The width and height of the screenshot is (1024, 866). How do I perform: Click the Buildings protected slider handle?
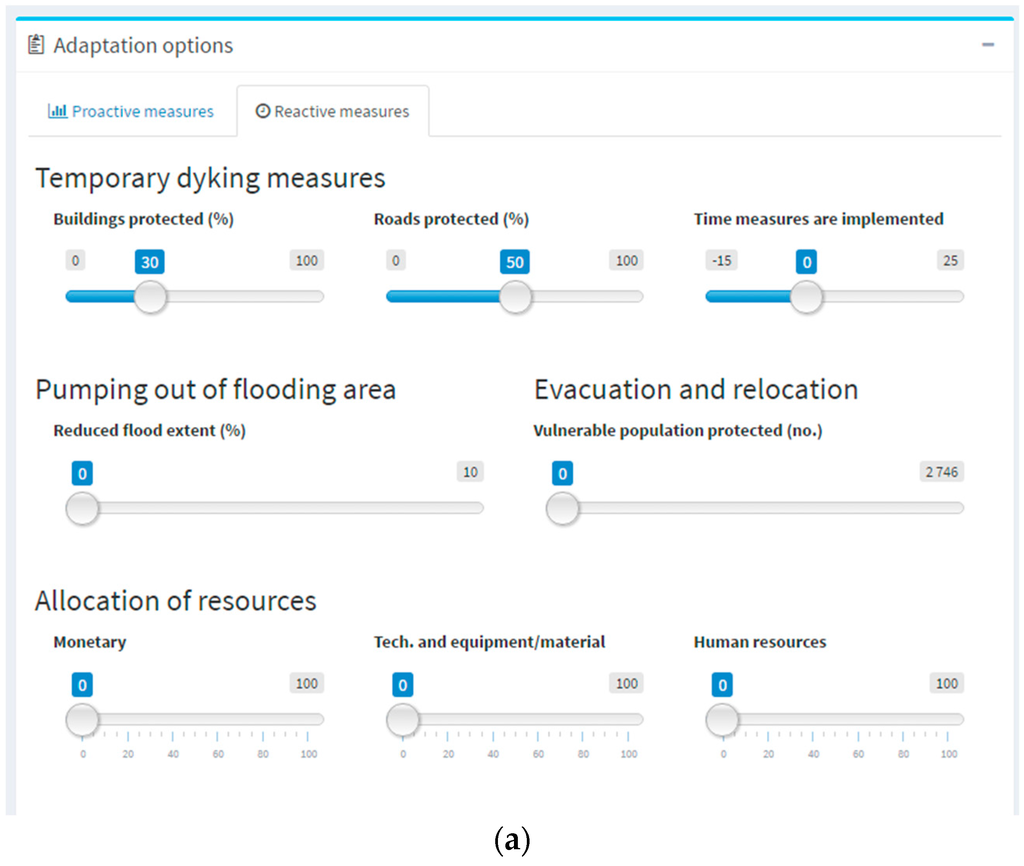point(150,296)
